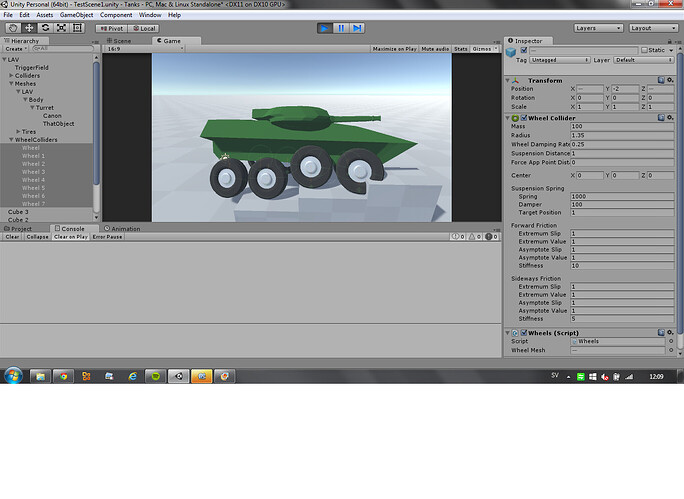This screenshot has width=684, height=499.
Task: Click the Collapse button in Console
Action: pos(37,237)
